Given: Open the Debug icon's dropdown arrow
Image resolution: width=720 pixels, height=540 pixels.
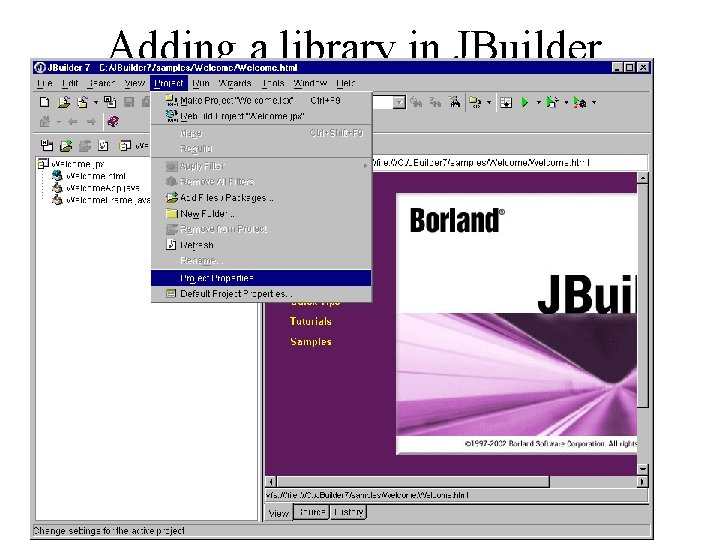Looking at the screenshot, I should [566, 102].
